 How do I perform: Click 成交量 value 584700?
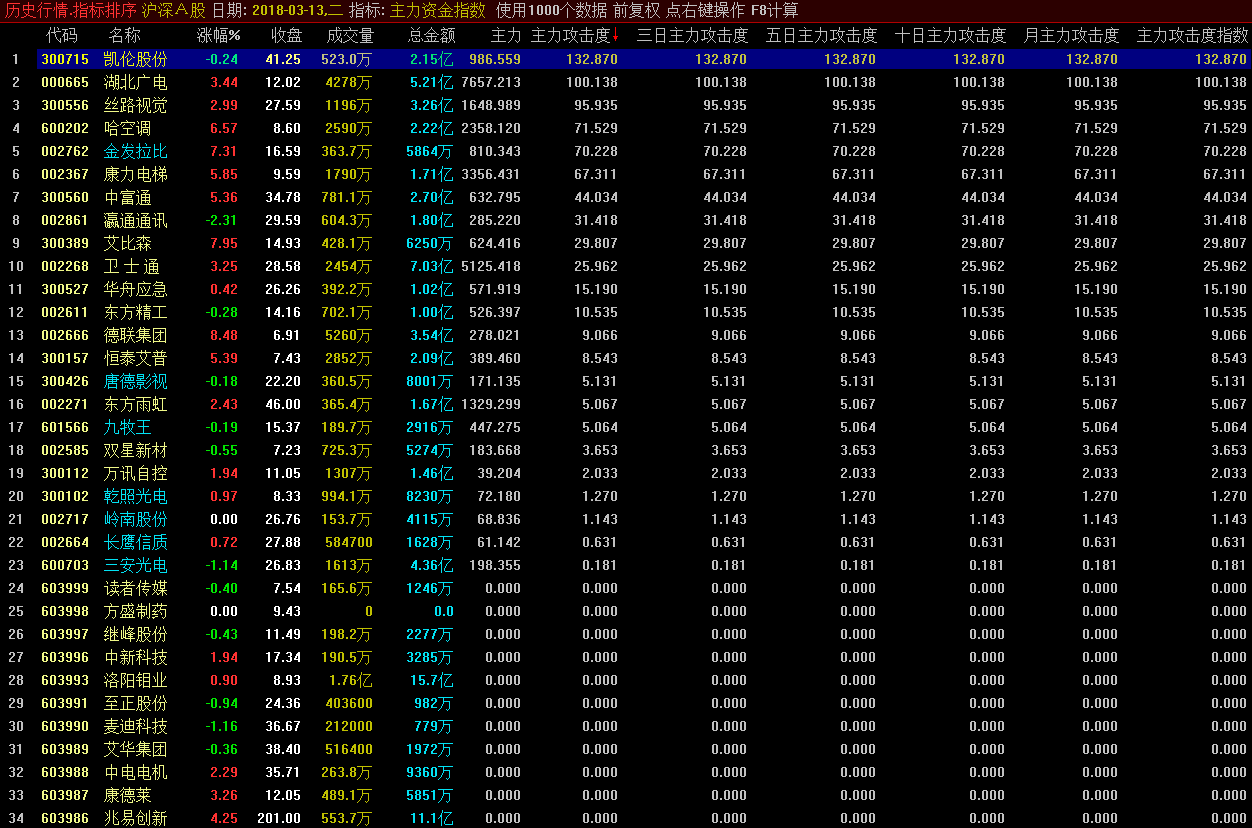pyautogui.click(x=349, y=542)
